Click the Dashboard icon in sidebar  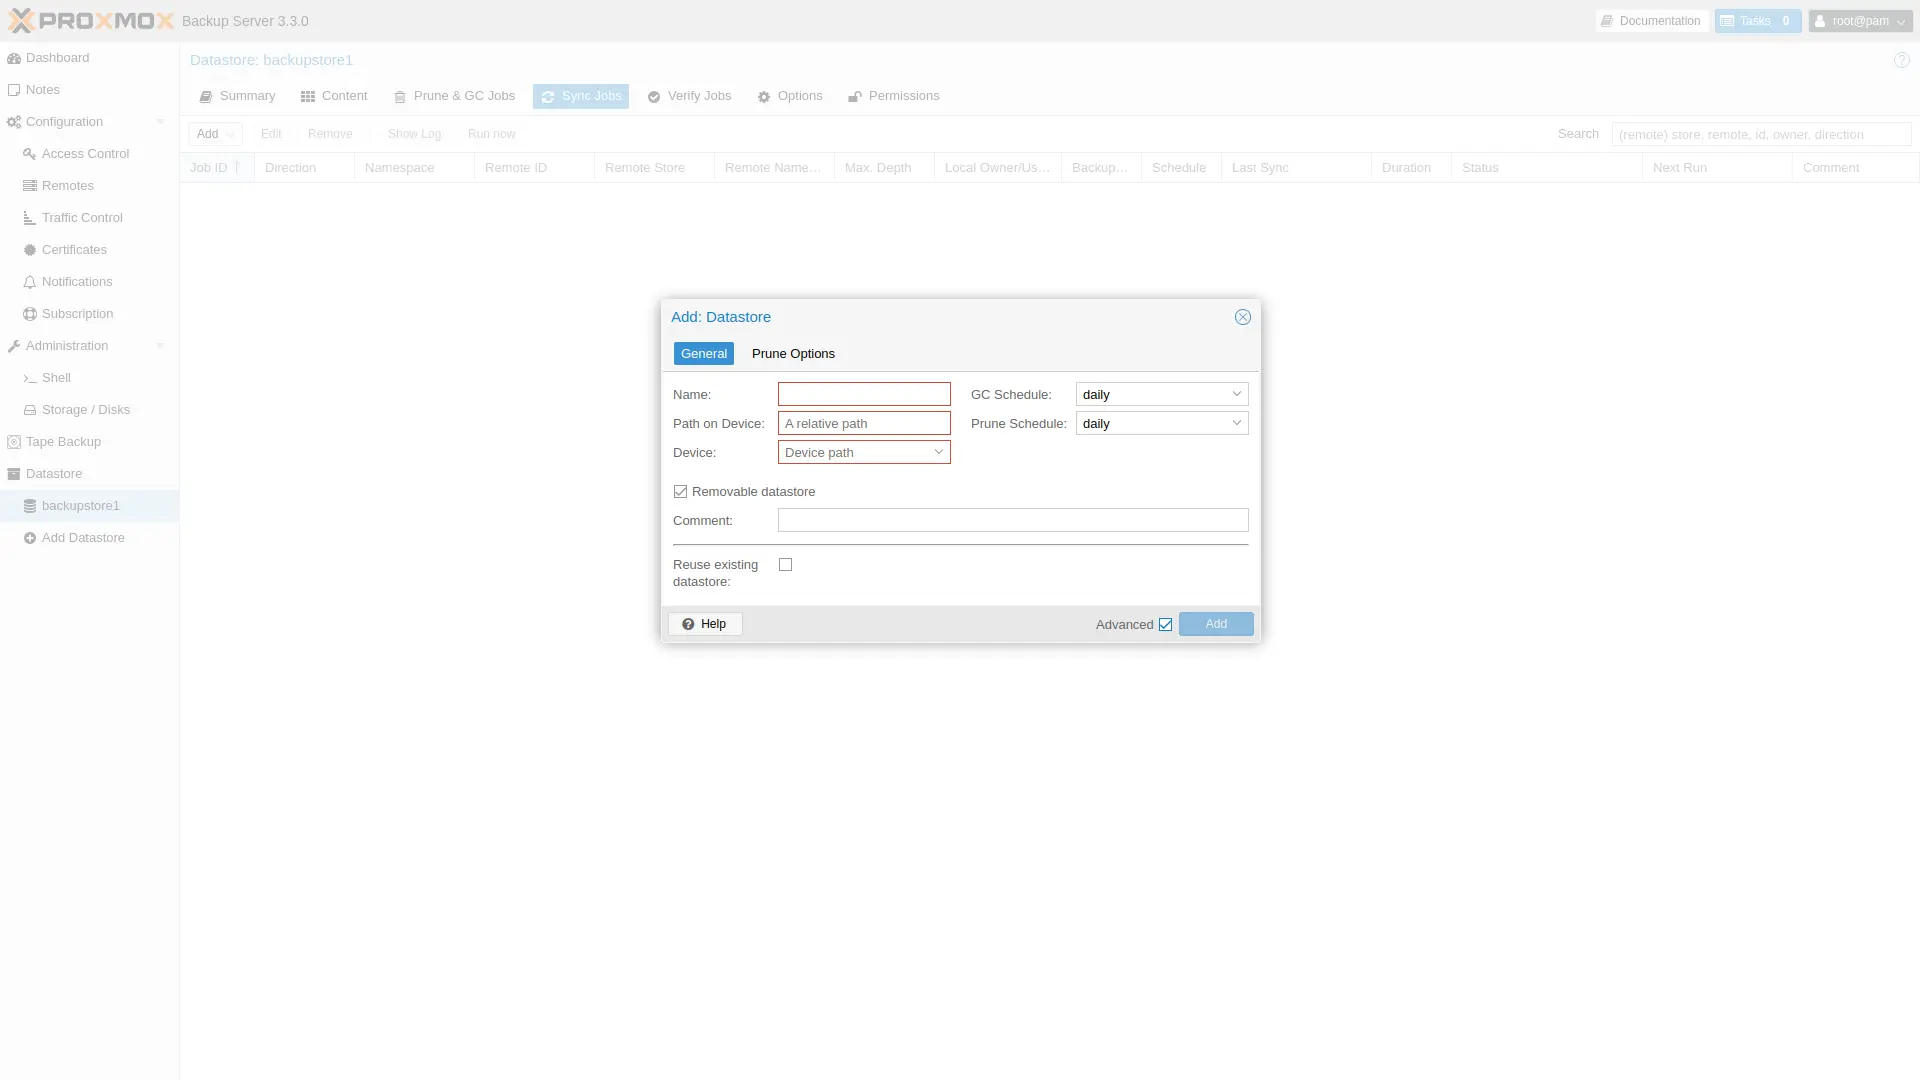click(14, 58)
